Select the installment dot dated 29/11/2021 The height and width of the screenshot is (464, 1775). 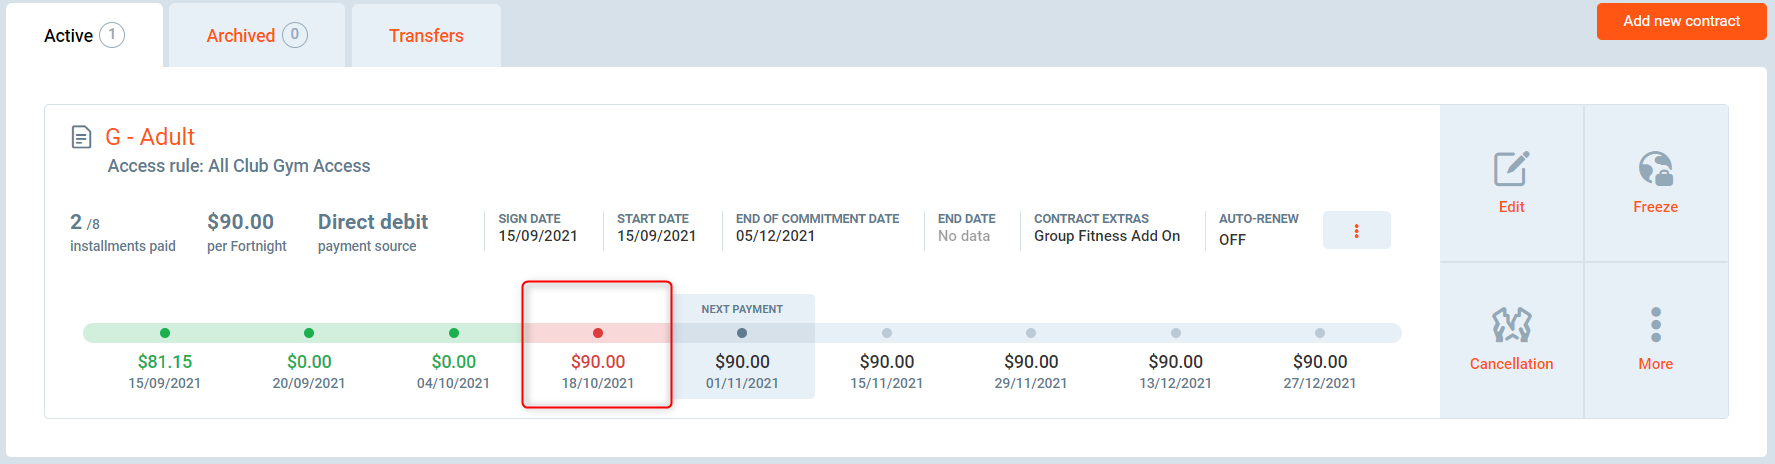click(1031, 333)
